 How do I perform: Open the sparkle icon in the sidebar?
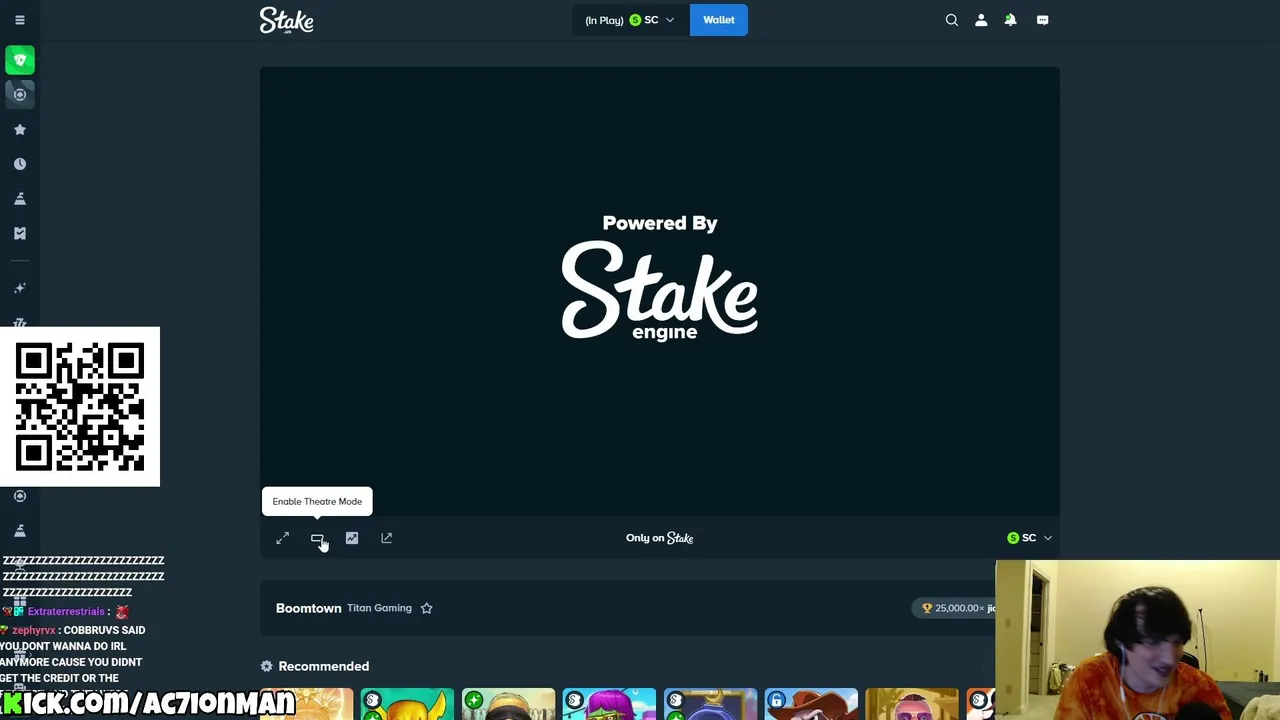[20, 288]
